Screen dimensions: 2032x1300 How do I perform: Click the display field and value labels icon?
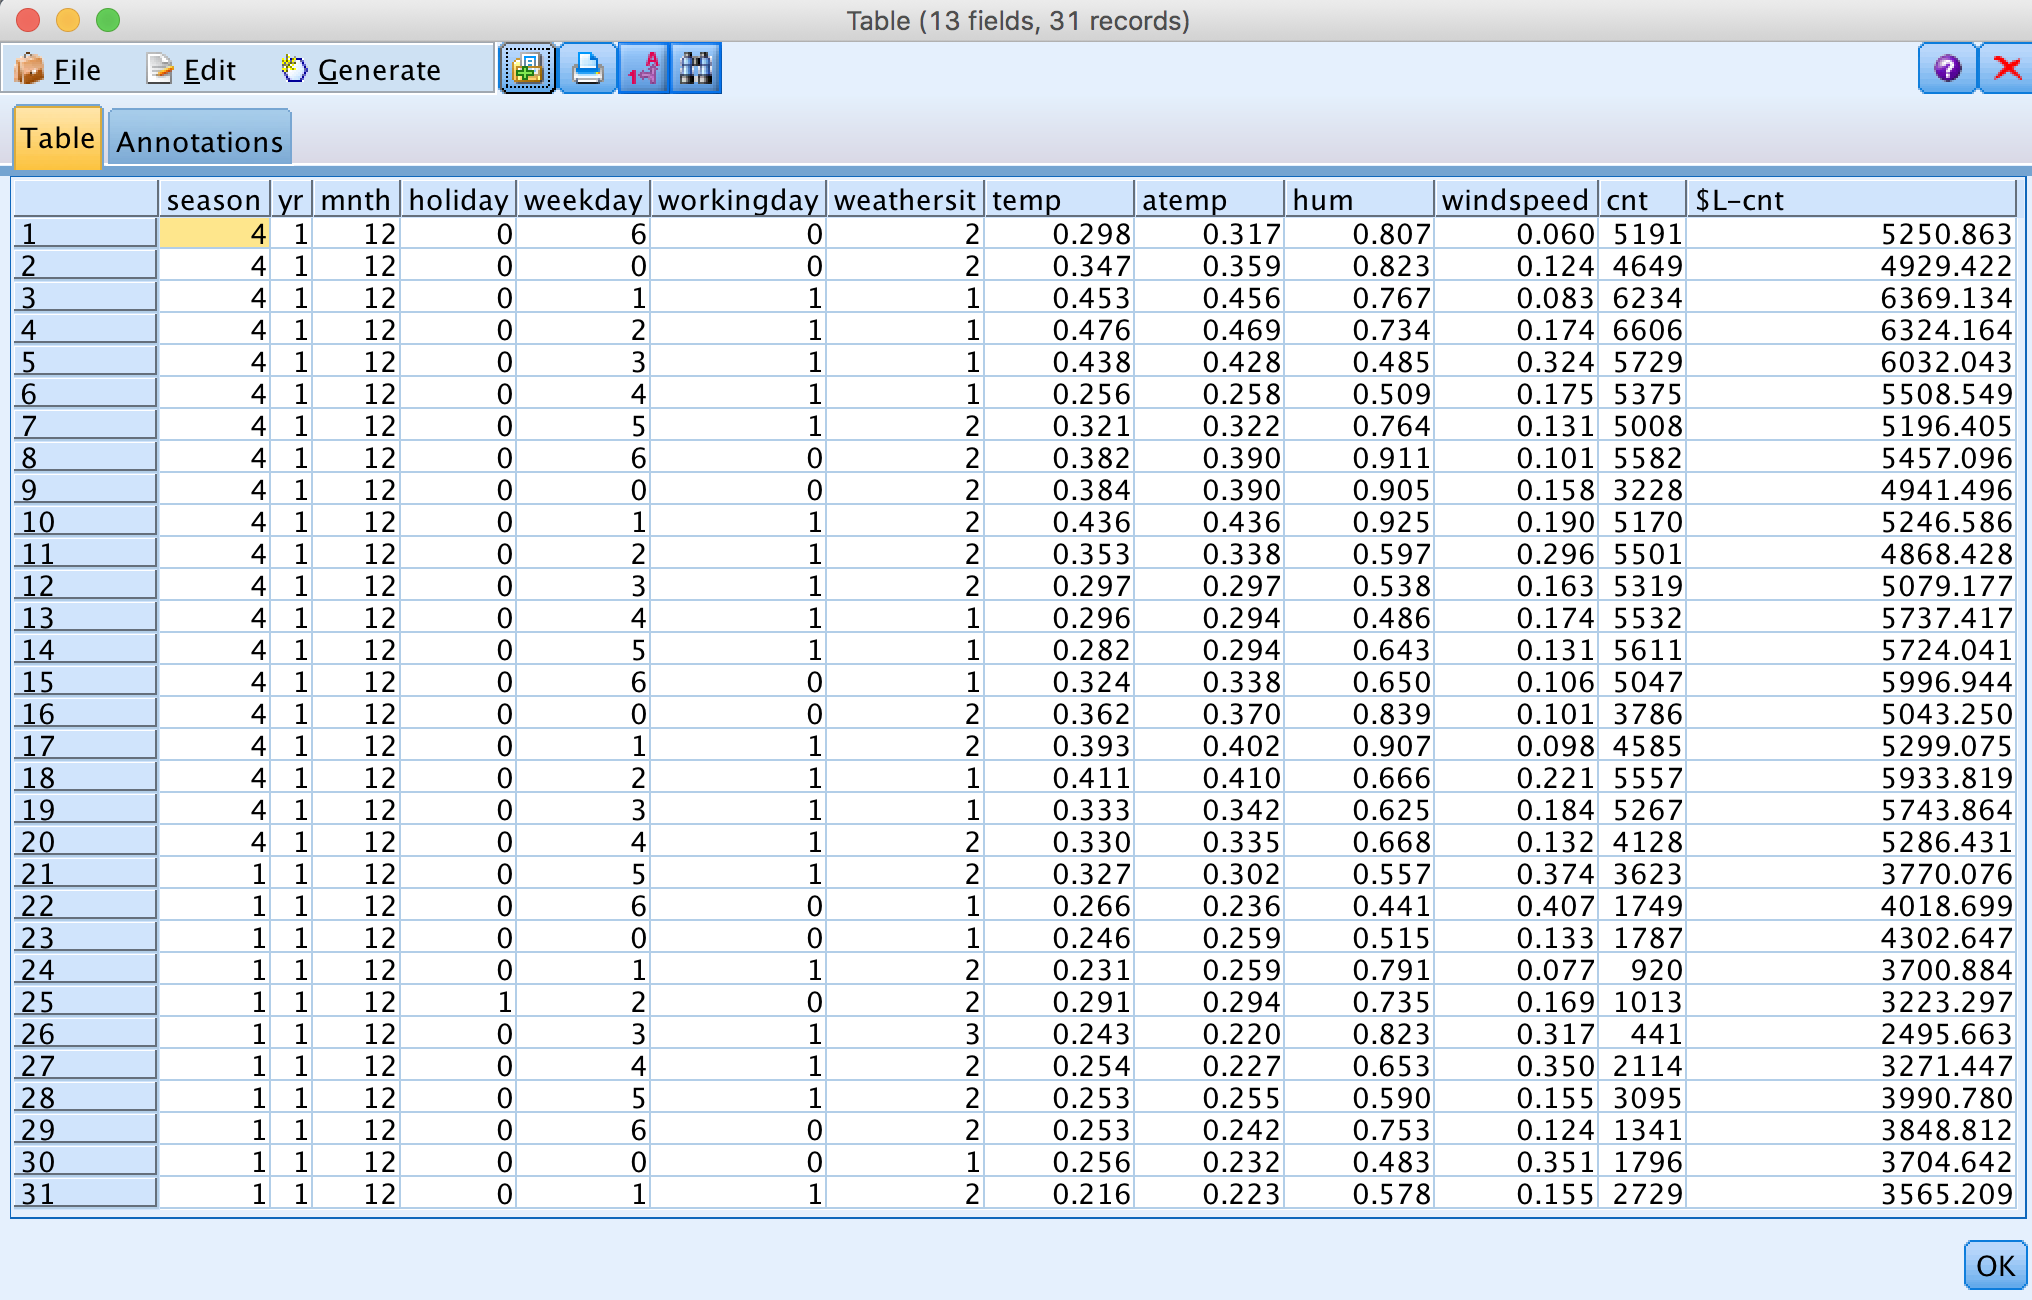[643, 69]
